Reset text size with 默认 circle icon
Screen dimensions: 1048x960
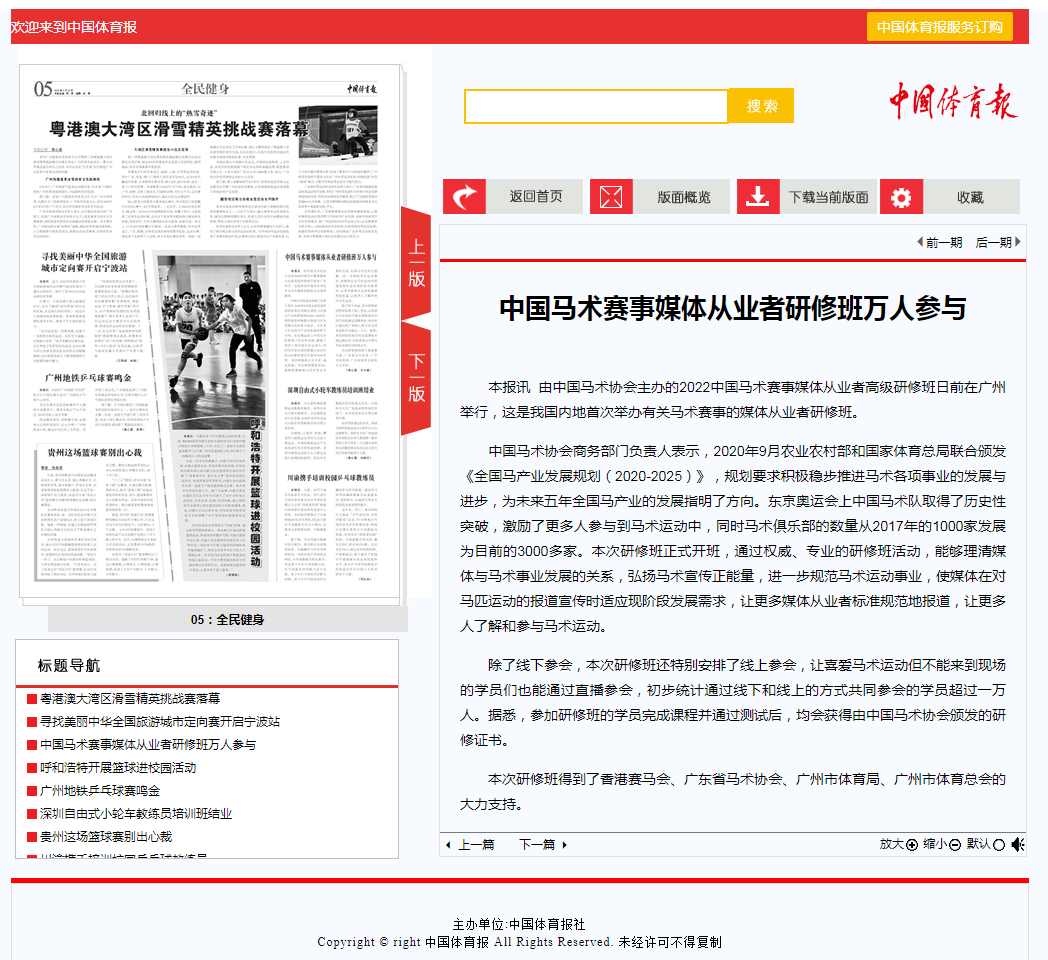[998, 845]
